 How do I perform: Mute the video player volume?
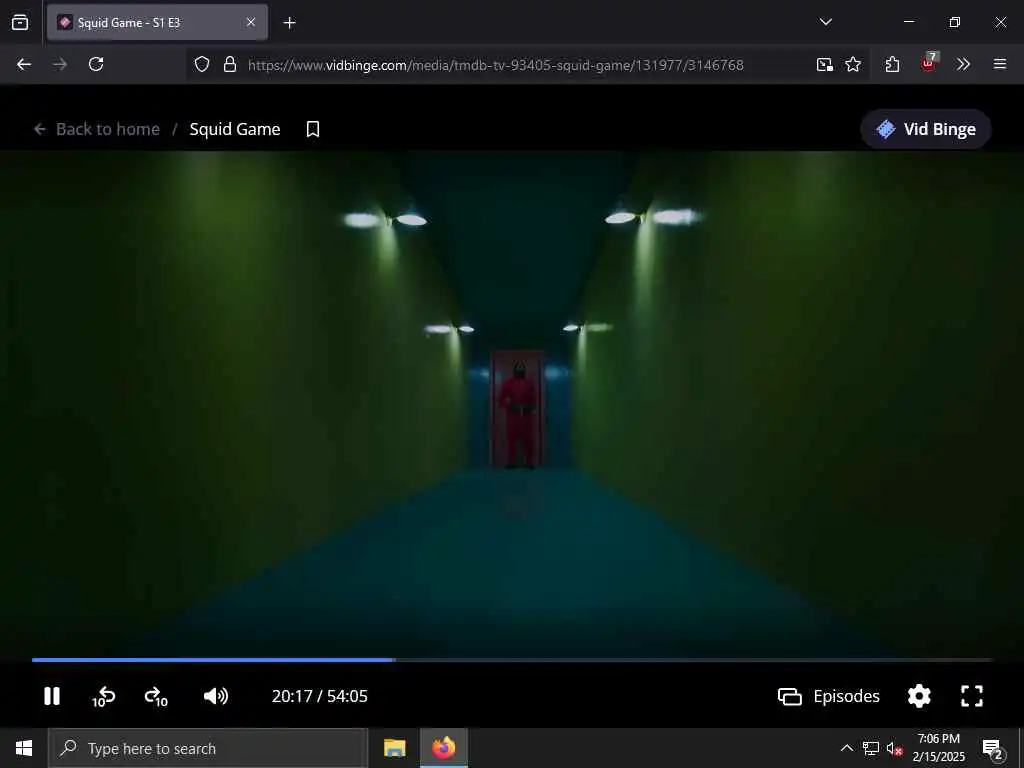coord(216,696)
